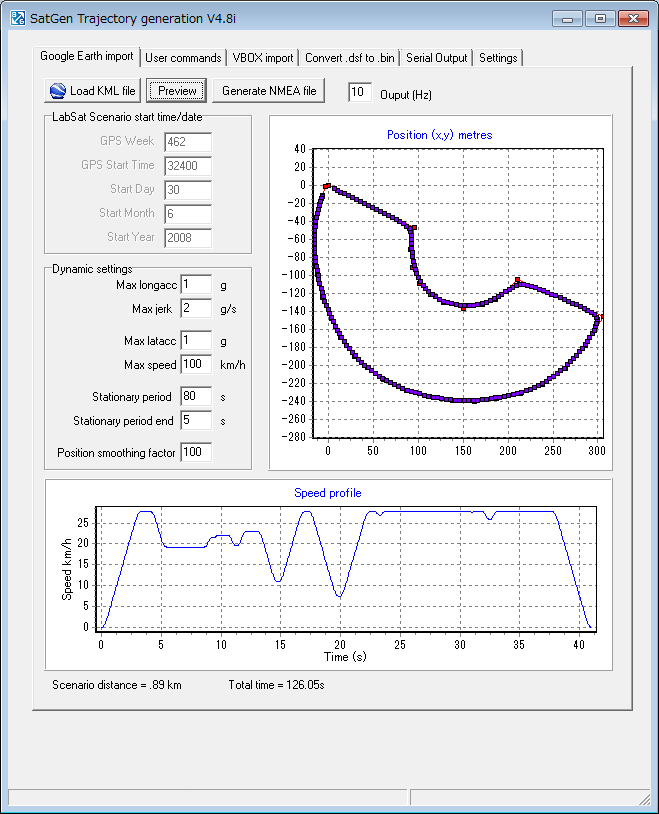Click the Max latacc input box
The height and width of the screenshot is (814, 659).
pos(195,341)
